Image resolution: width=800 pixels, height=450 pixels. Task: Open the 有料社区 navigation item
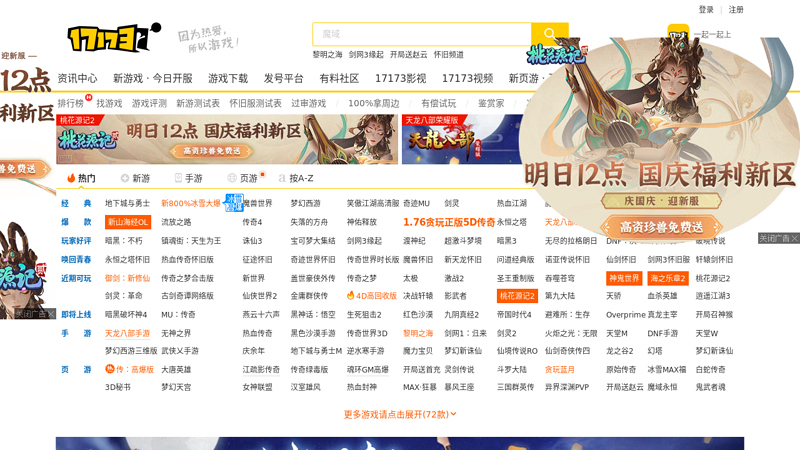tap(339, 78)
